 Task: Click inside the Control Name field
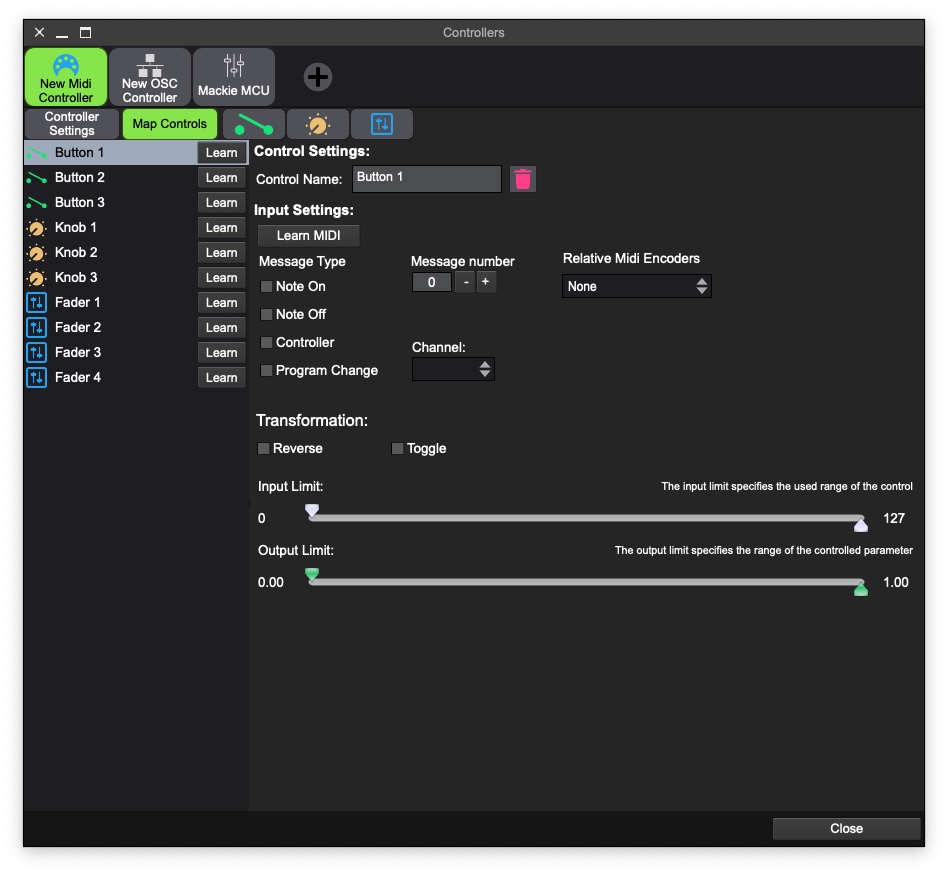(428, 178)
